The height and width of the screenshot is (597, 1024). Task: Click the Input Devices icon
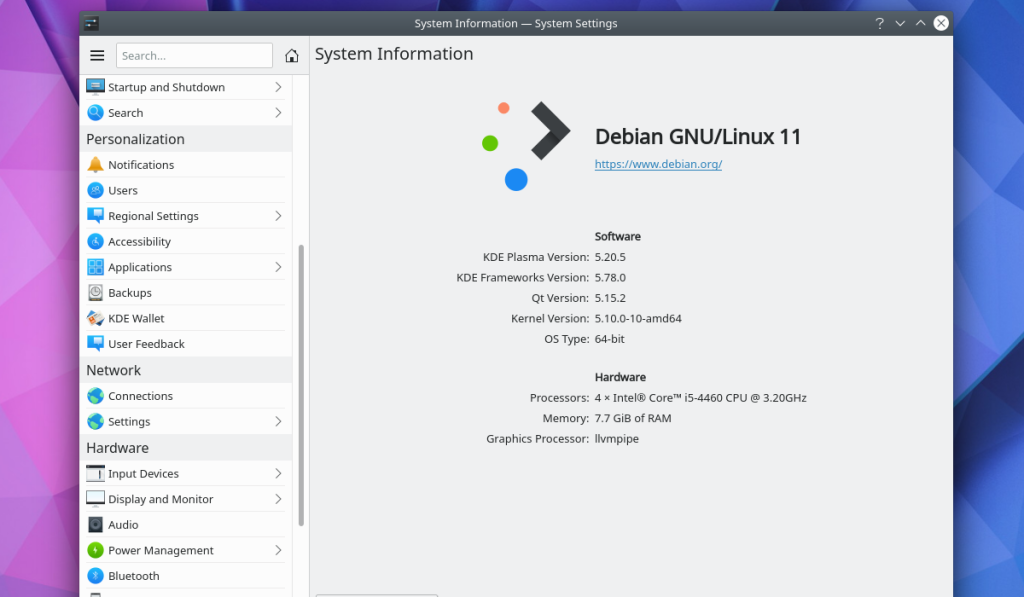click(x=95, y=473)
